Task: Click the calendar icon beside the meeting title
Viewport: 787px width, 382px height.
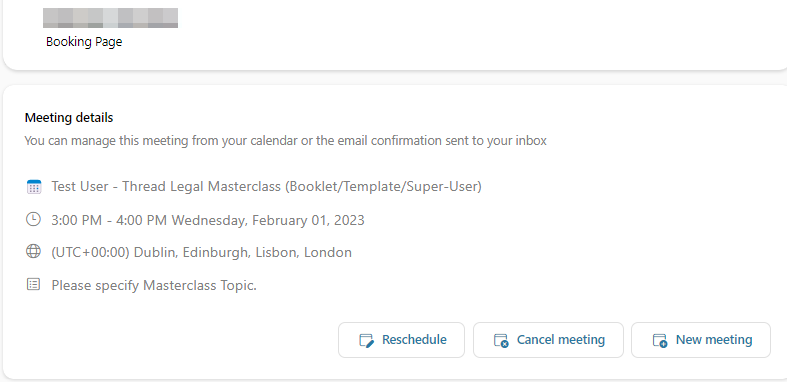Action: tap(33, 187)
